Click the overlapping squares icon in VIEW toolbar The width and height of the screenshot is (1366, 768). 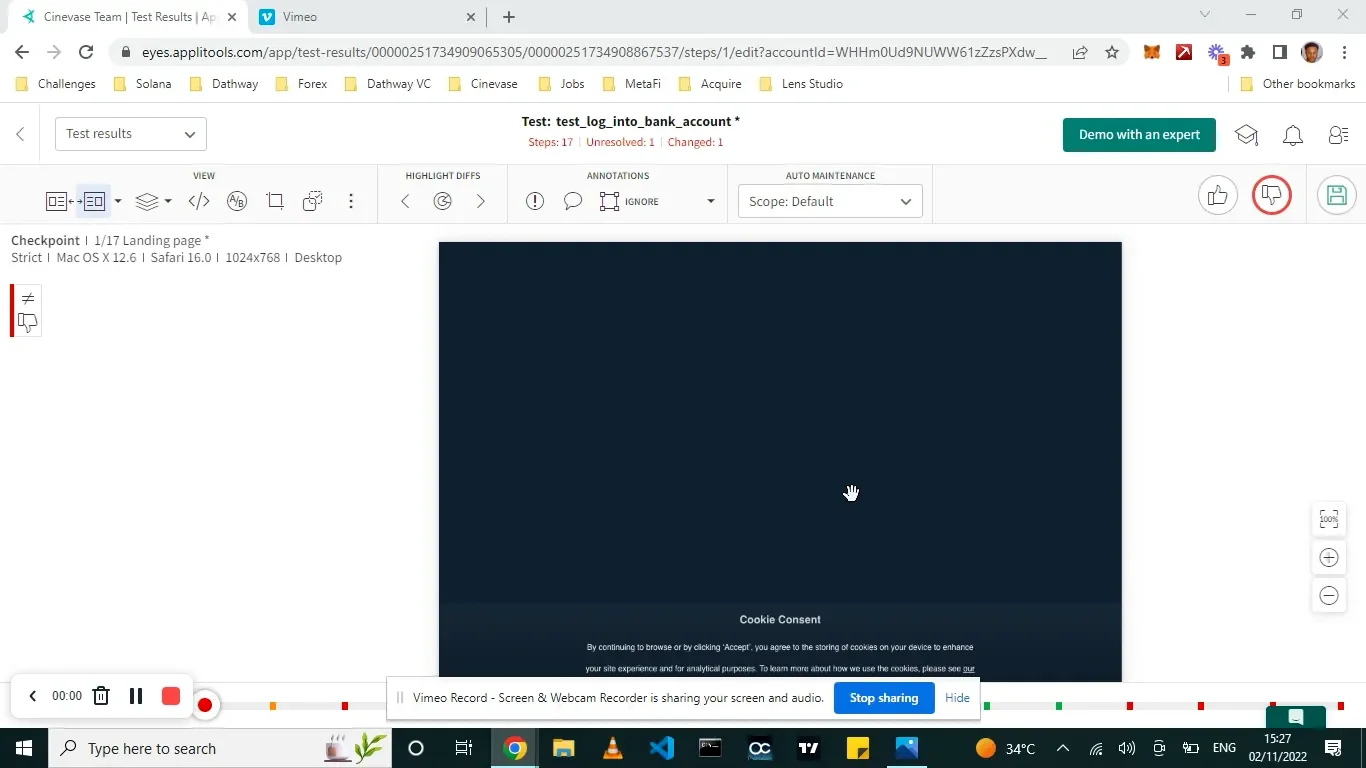313,201
